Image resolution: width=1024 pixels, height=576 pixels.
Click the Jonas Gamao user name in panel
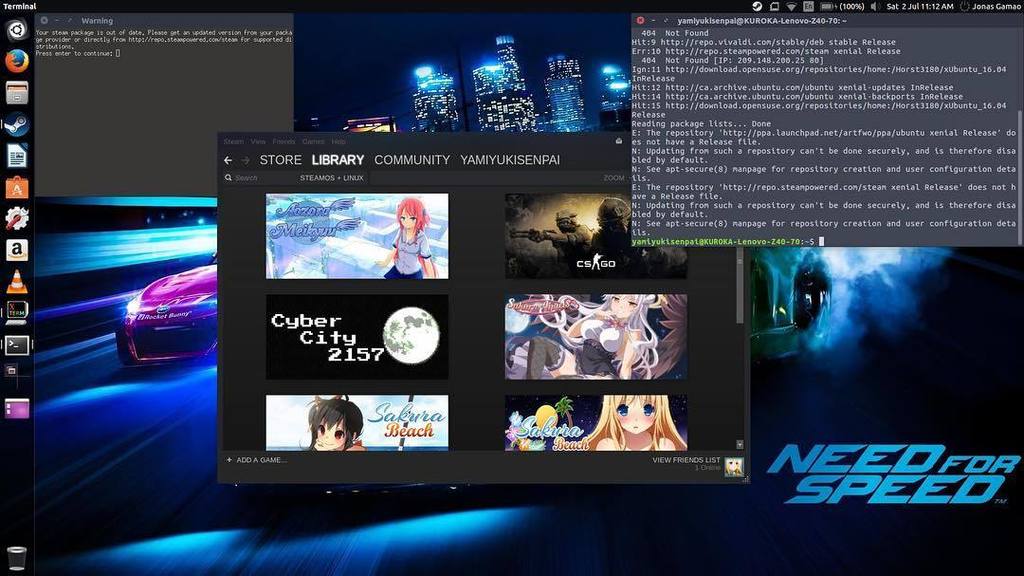coord(998,7)
